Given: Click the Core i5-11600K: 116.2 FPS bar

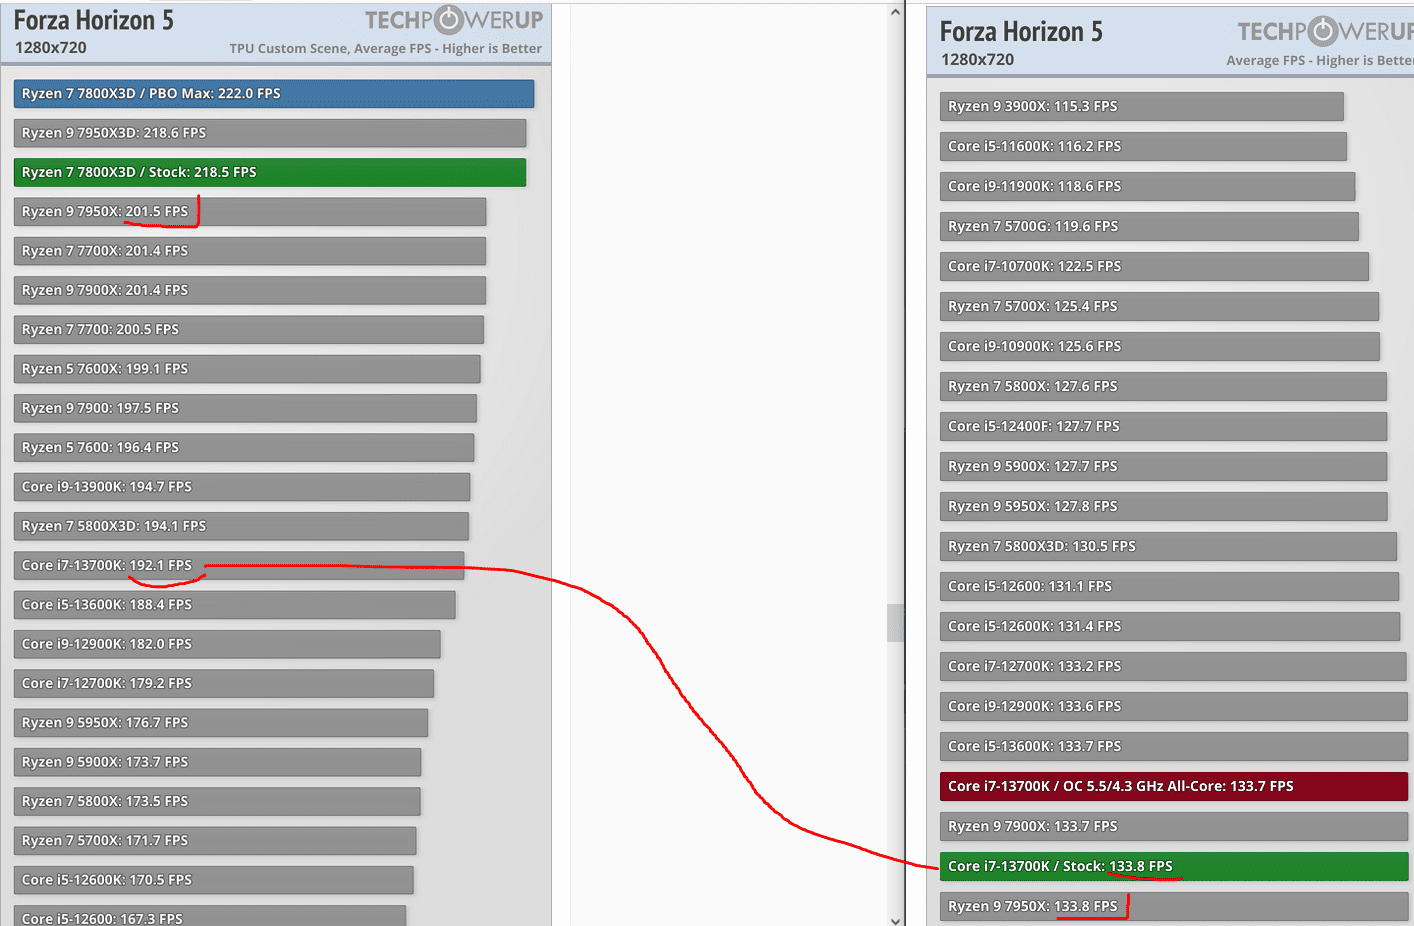Looking at the screenshot, I should click(1143, 147).
